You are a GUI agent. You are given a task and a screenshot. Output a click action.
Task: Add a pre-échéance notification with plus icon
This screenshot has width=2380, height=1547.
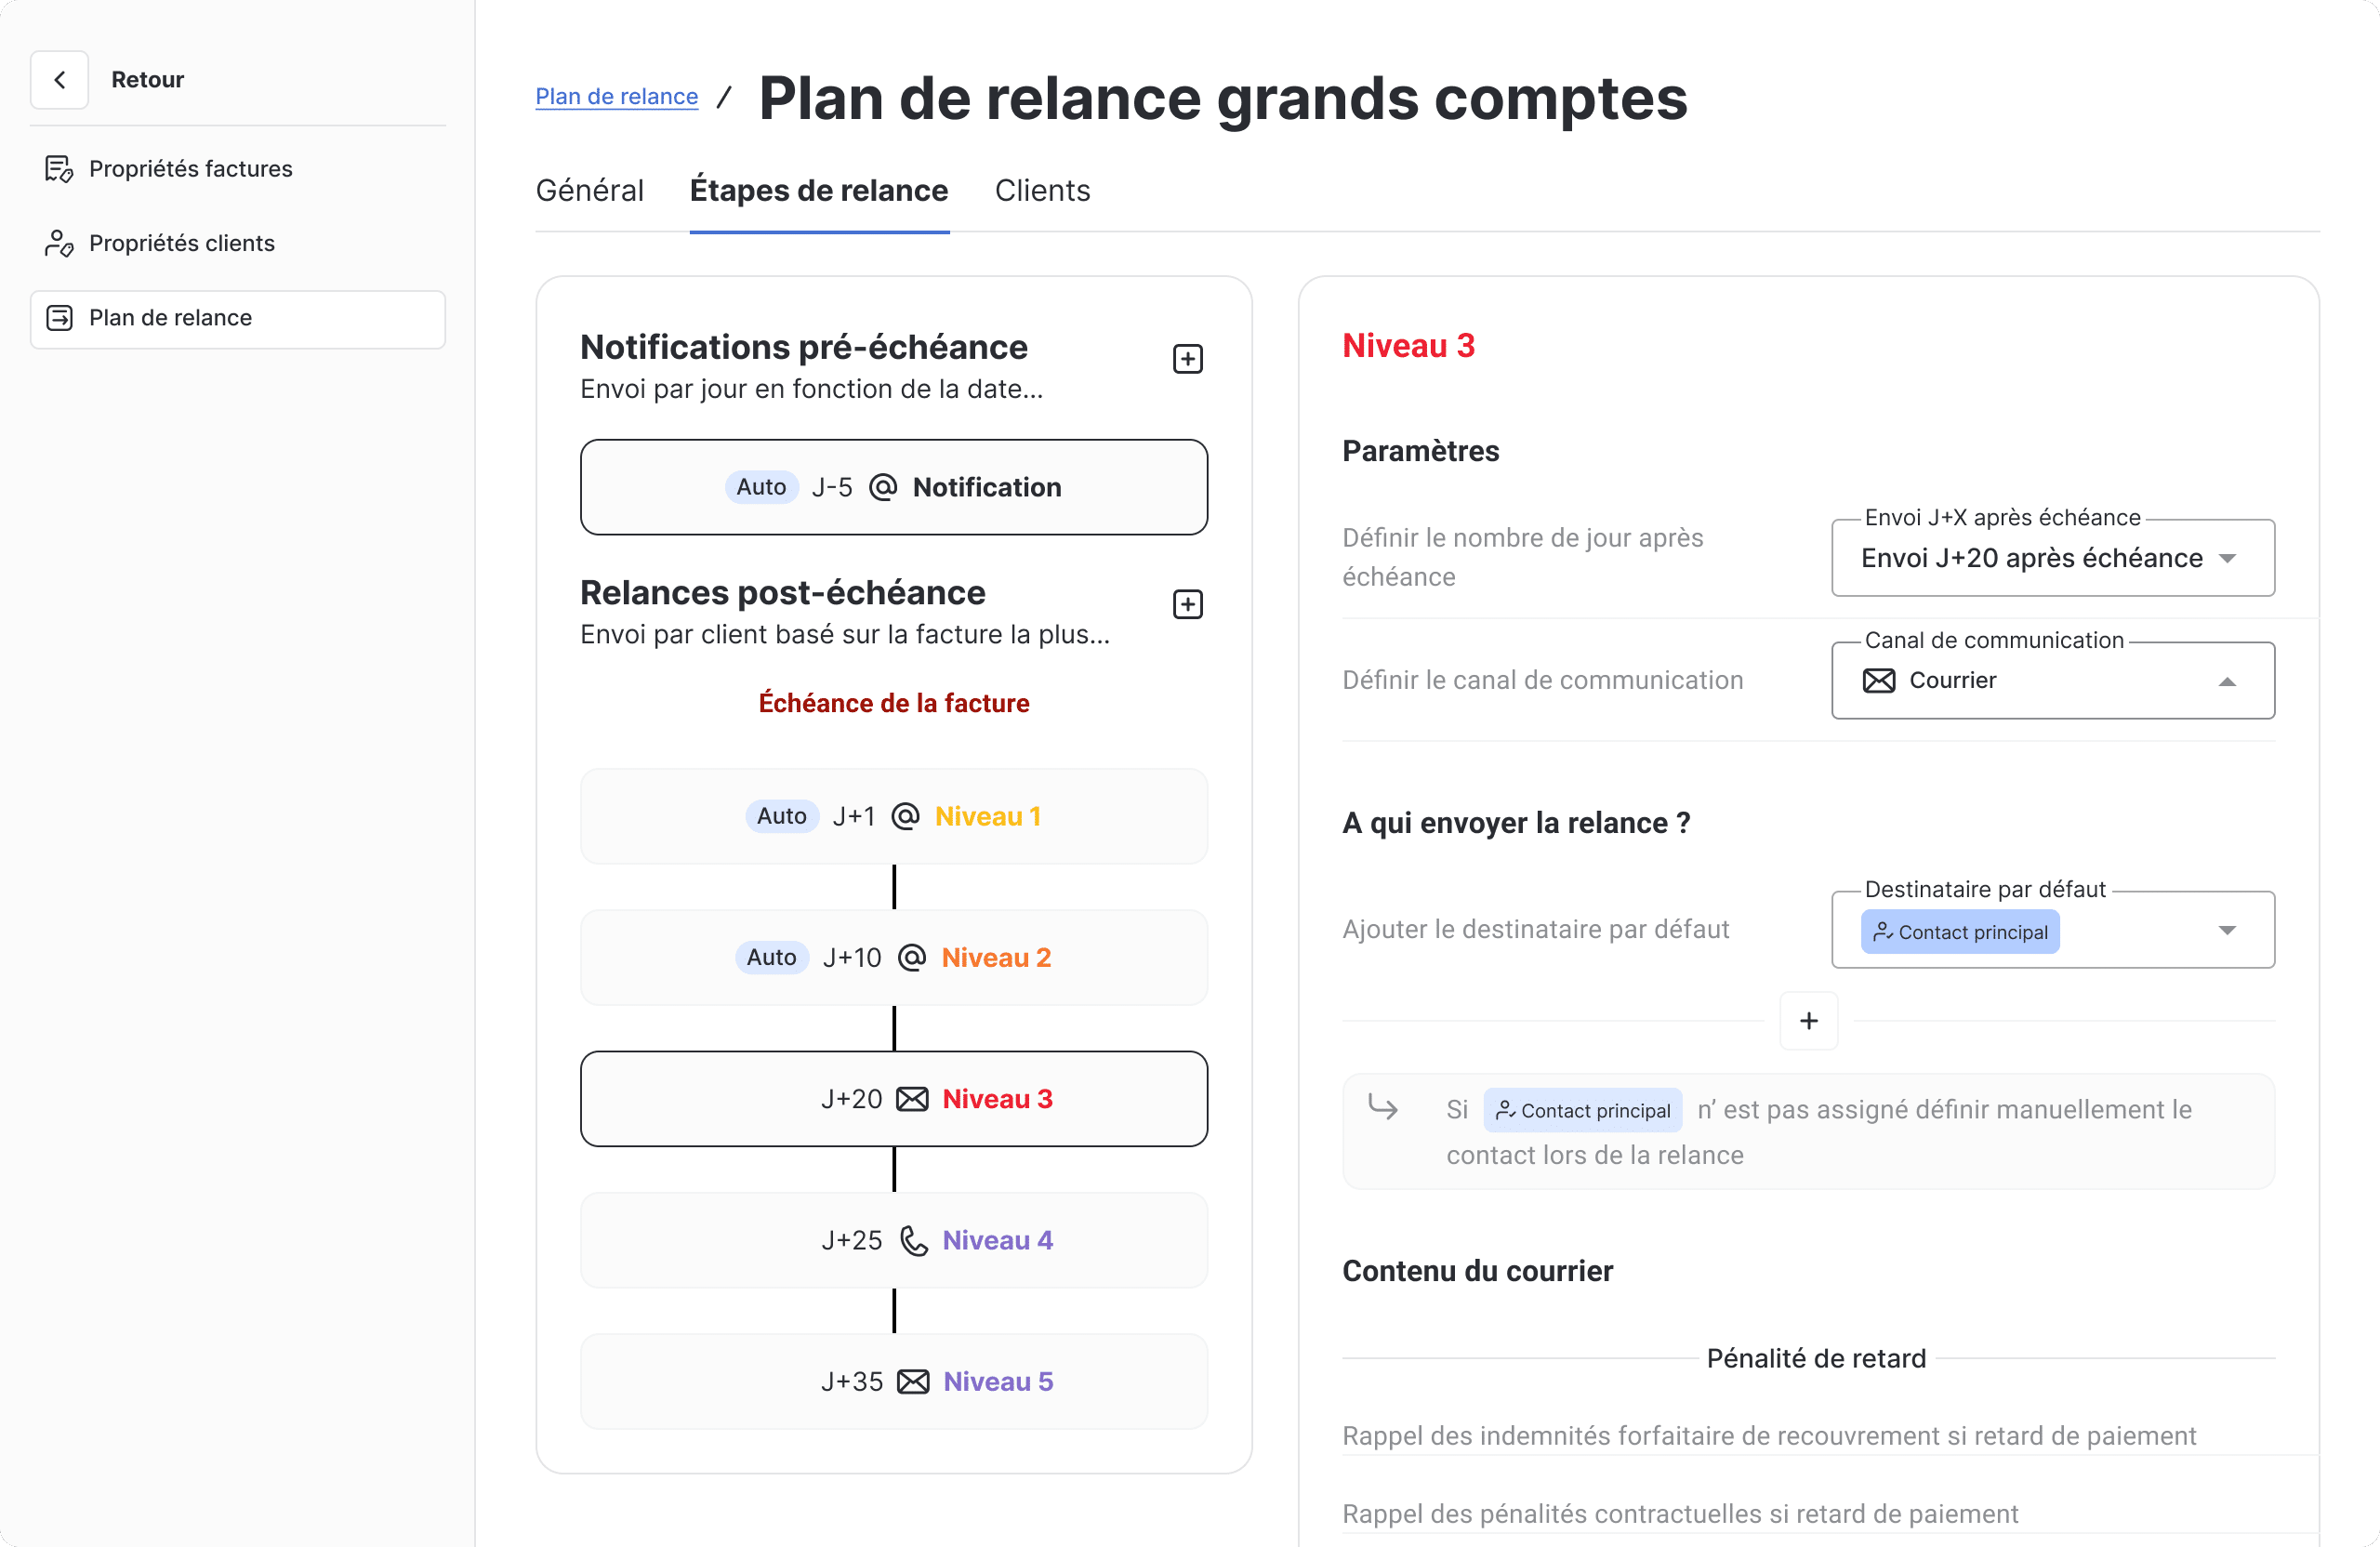click(x=1187, y=359)
